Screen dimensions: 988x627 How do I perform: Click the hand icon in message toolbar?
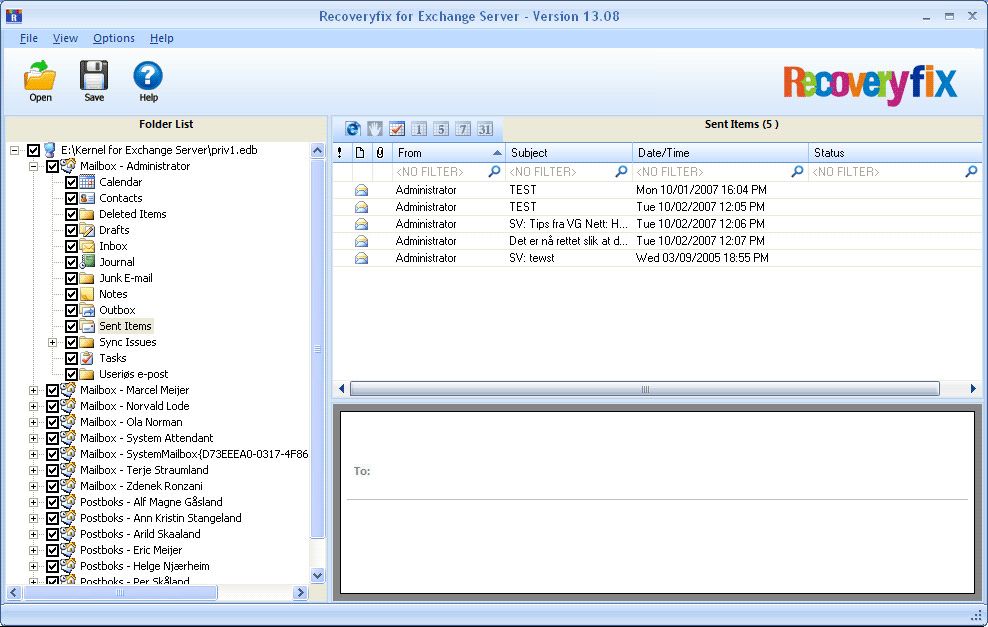pyautogui.click(x=375, y=129)
